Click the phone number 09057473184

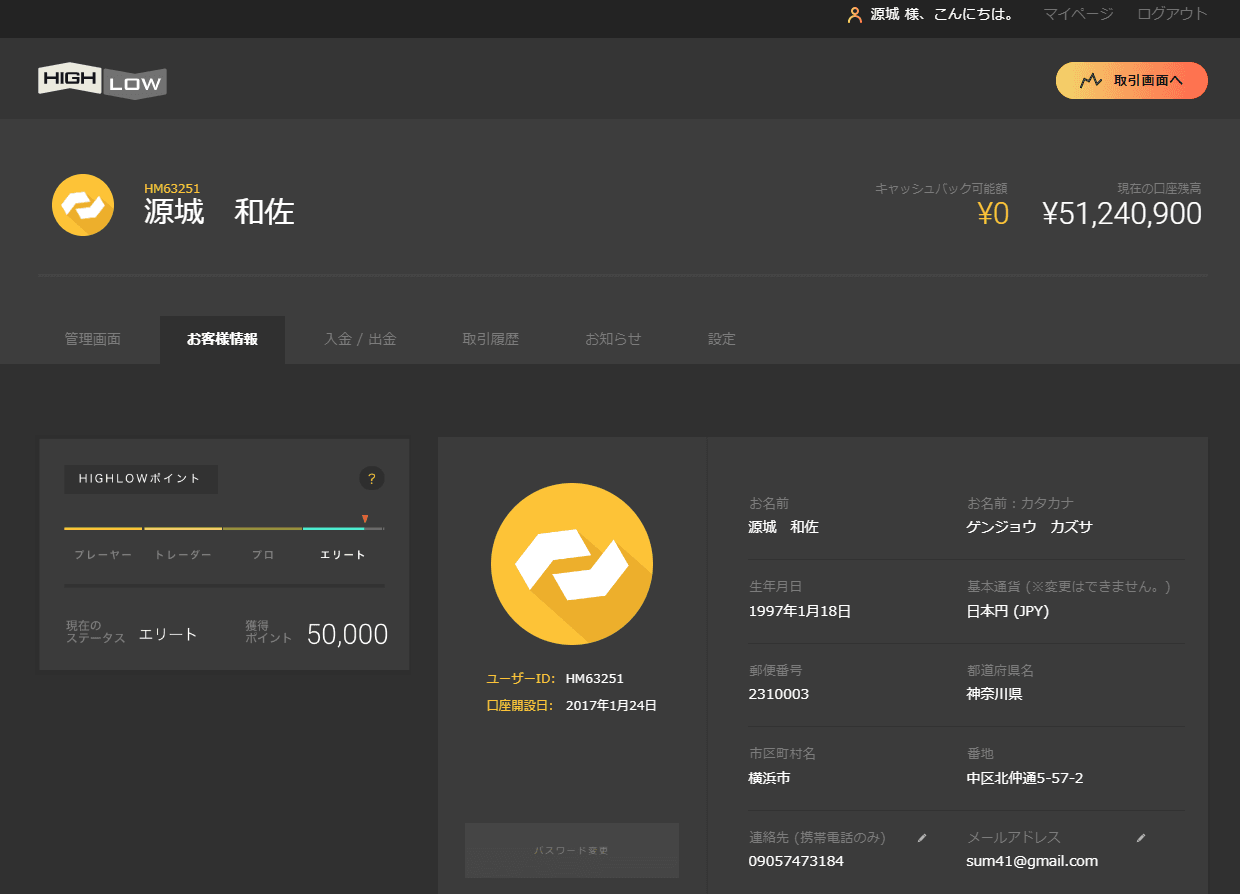[796, 861]
